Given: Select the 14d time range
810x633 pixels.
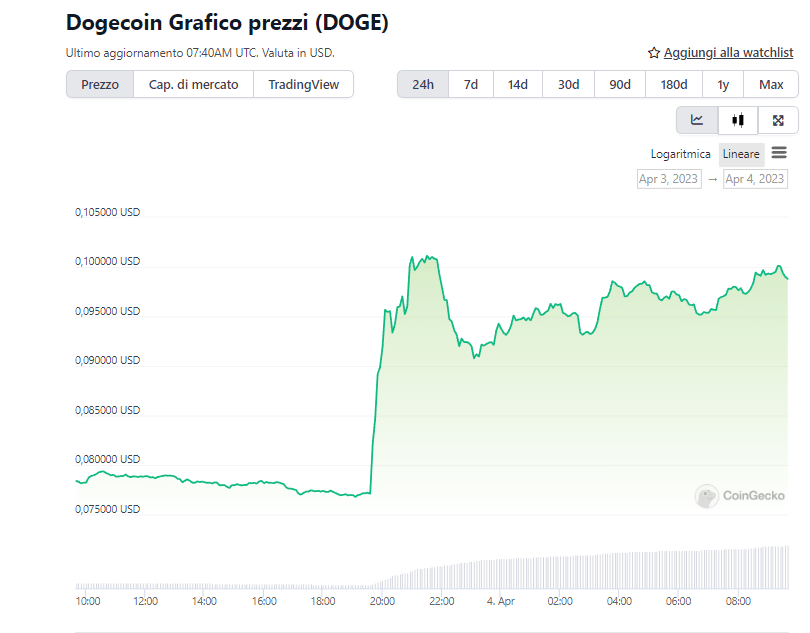Looking at the screenshot, I should point(518,84).
